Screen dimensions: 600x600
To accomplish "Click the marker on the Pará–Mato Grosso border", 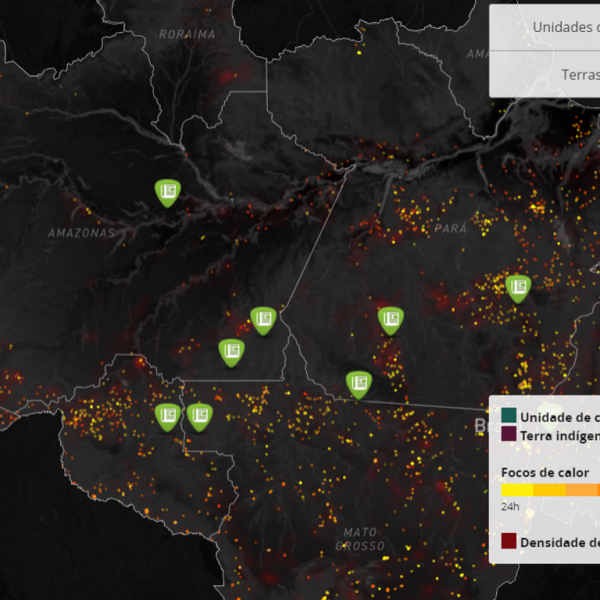I will (358, 384).
